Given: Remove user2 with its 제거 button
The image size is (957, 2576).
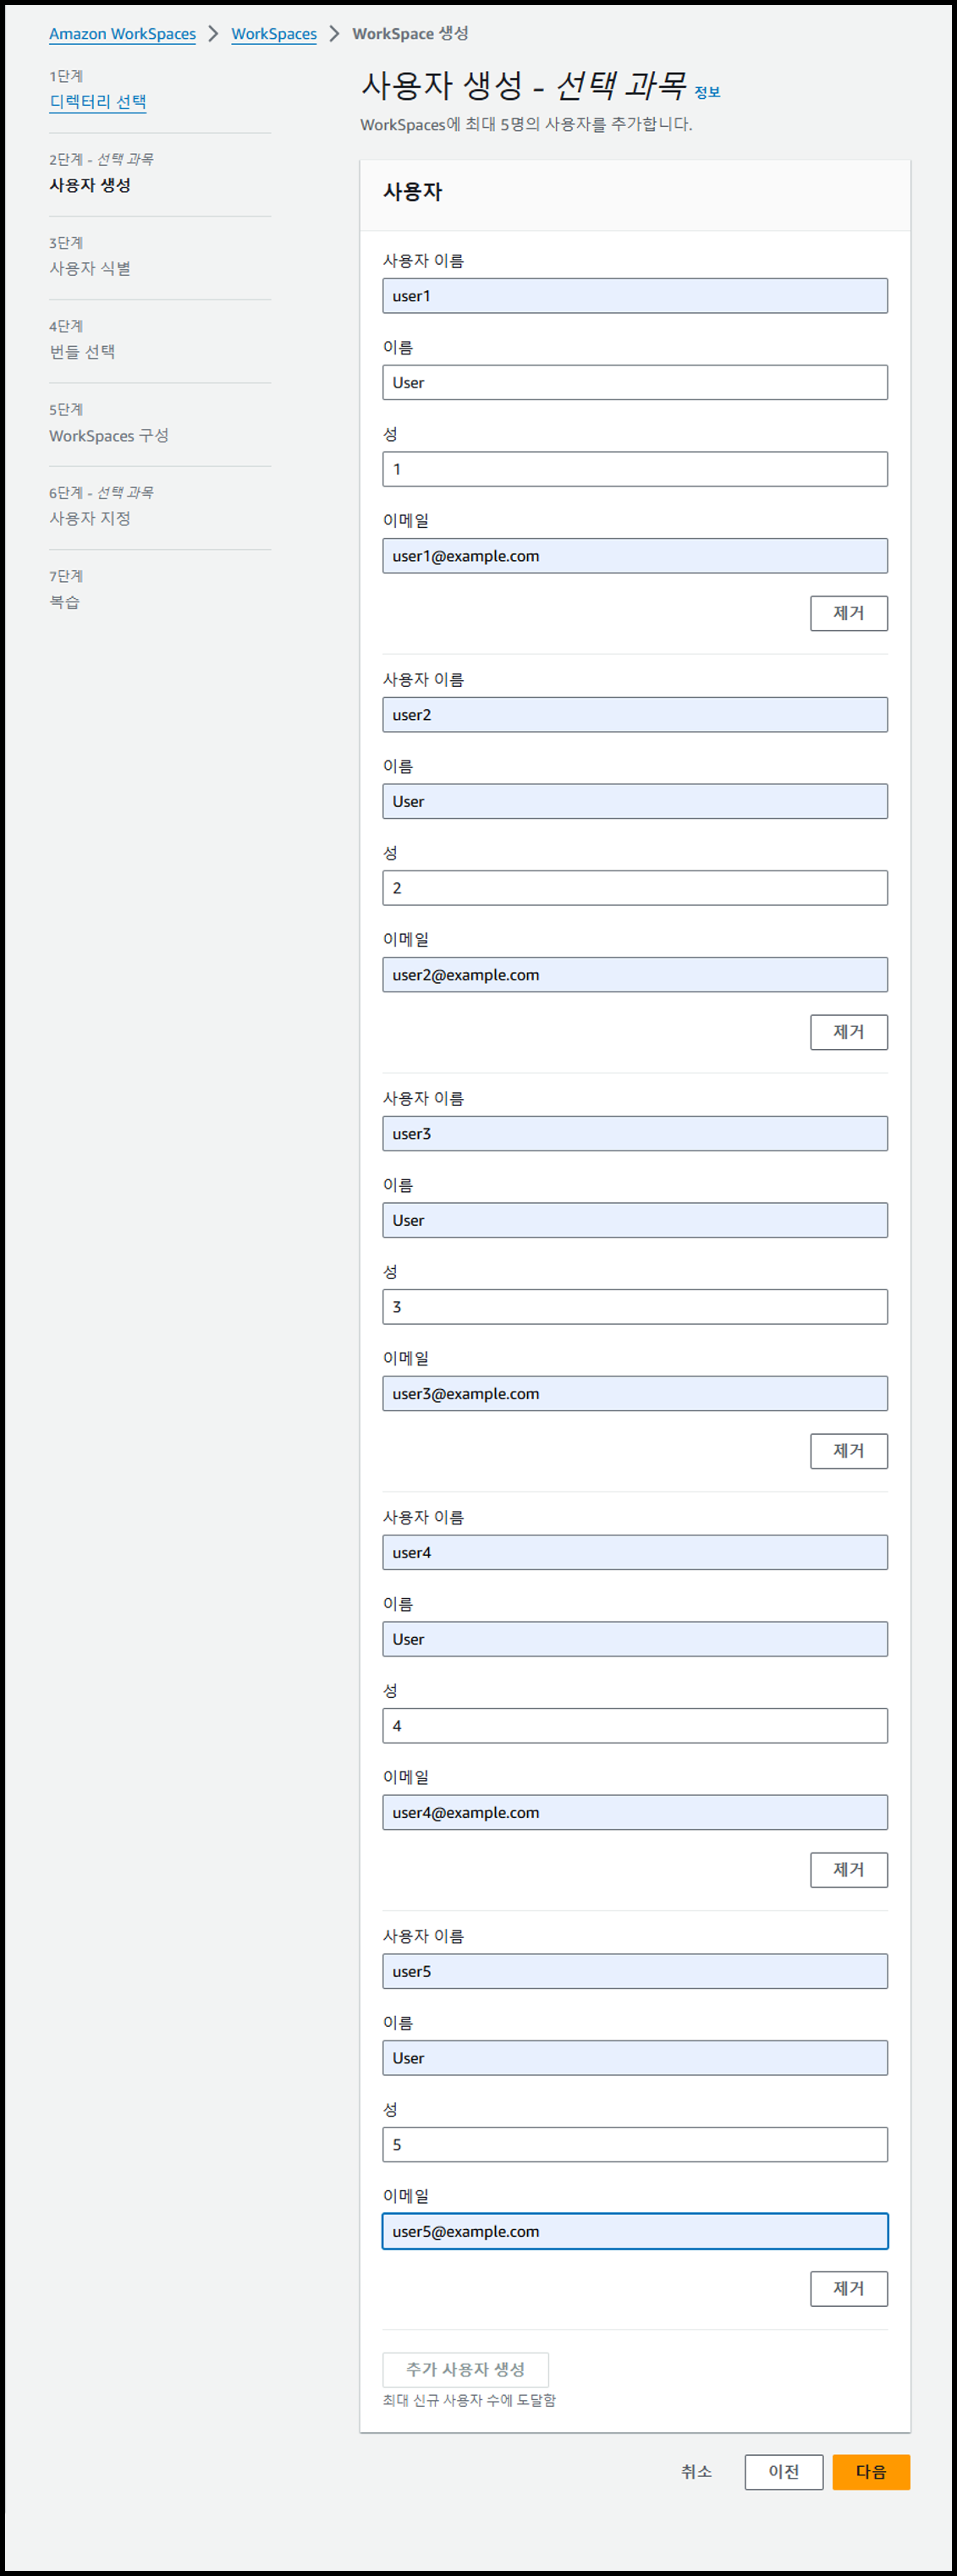Looking at the screenshot, I should coord(849,1033).
